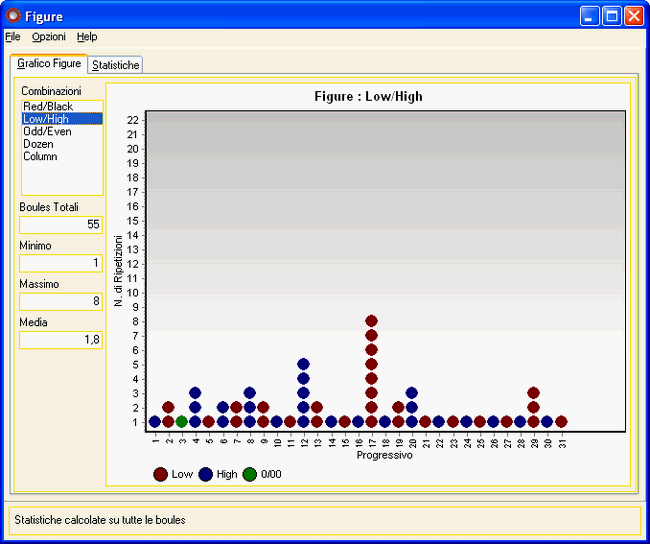Click the blue dot at progressivo 1

pyautogui.click(x=155, y=422)
